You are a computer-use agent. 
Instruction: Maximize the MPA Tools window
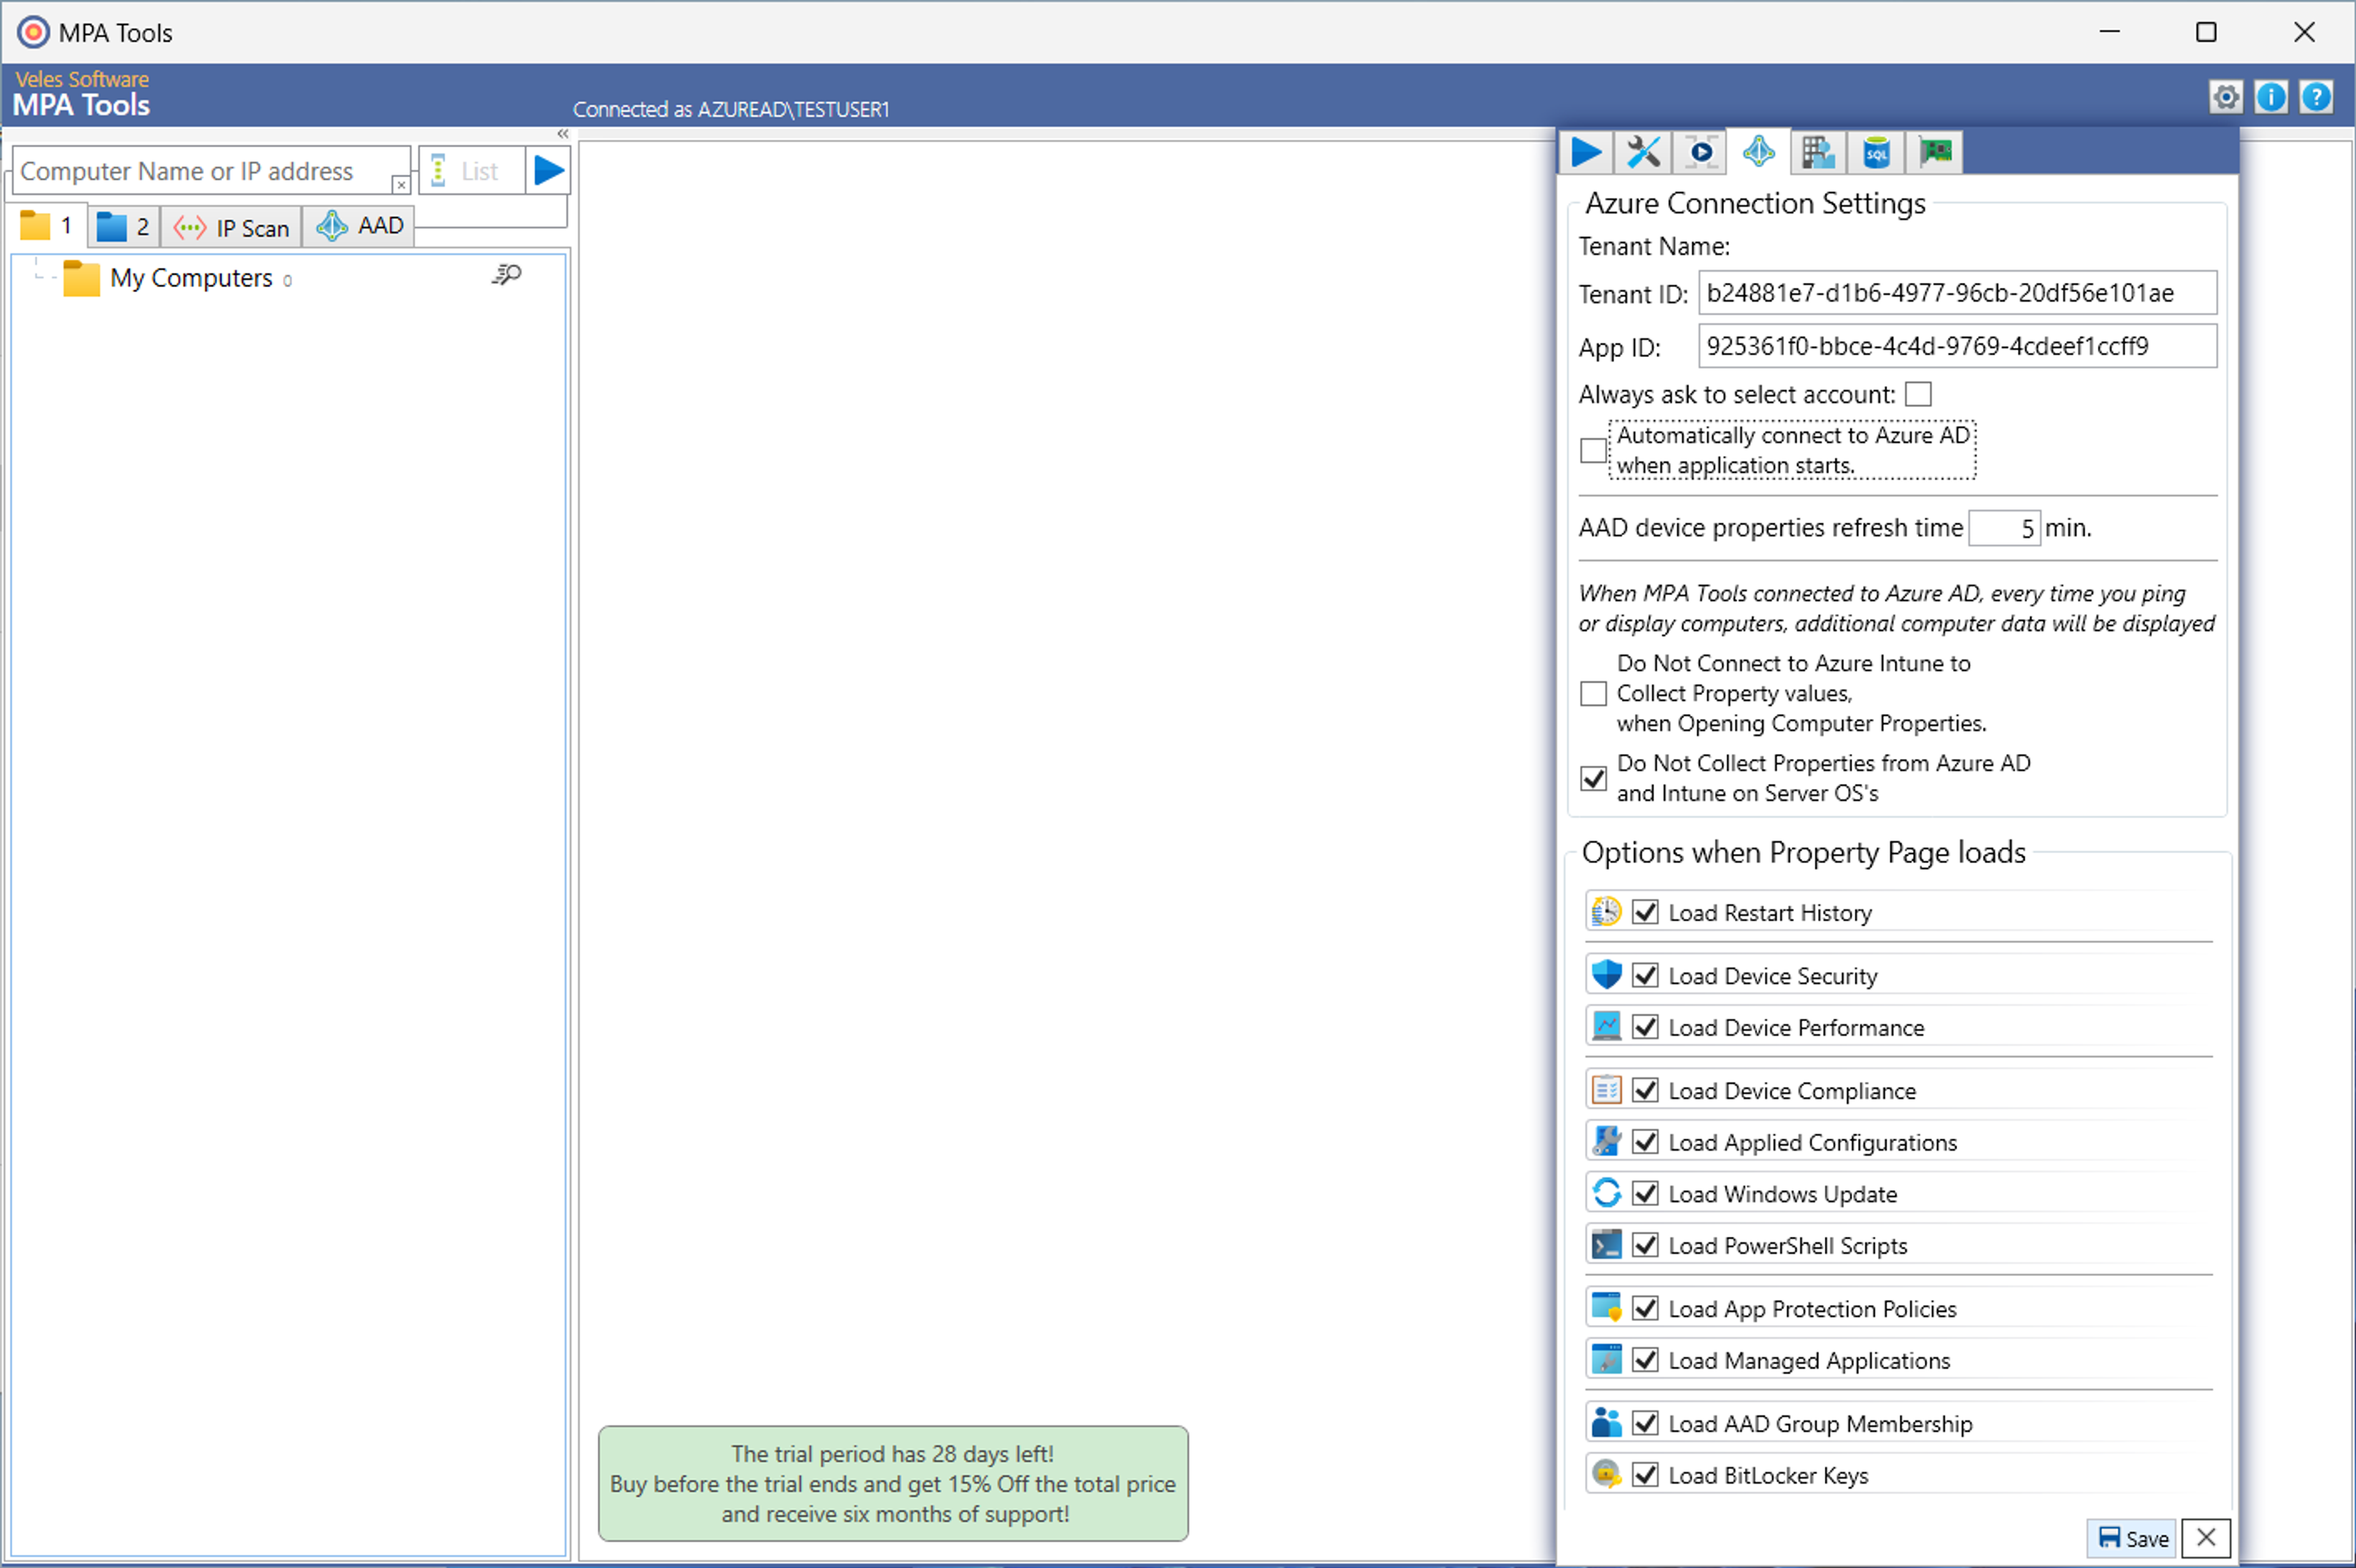coord(2206,32)
